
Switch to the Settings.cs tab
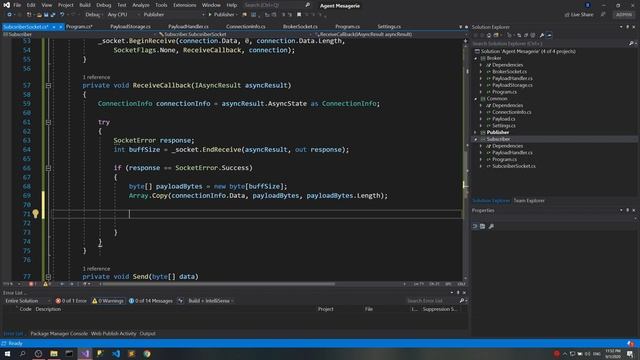coord(389,27)
